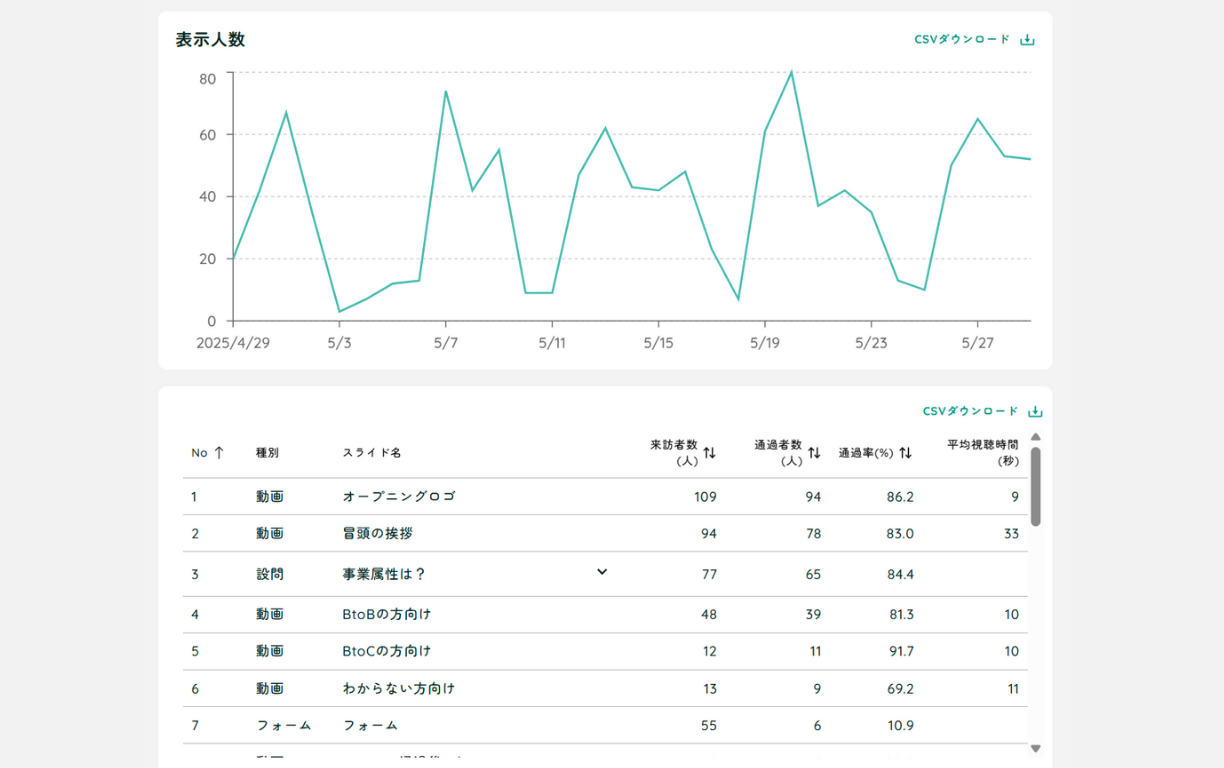This screenshot has width=1224, height=768.
Task: Sort by 来訪者数 using the arrows icon
Action: coord(709,453)
